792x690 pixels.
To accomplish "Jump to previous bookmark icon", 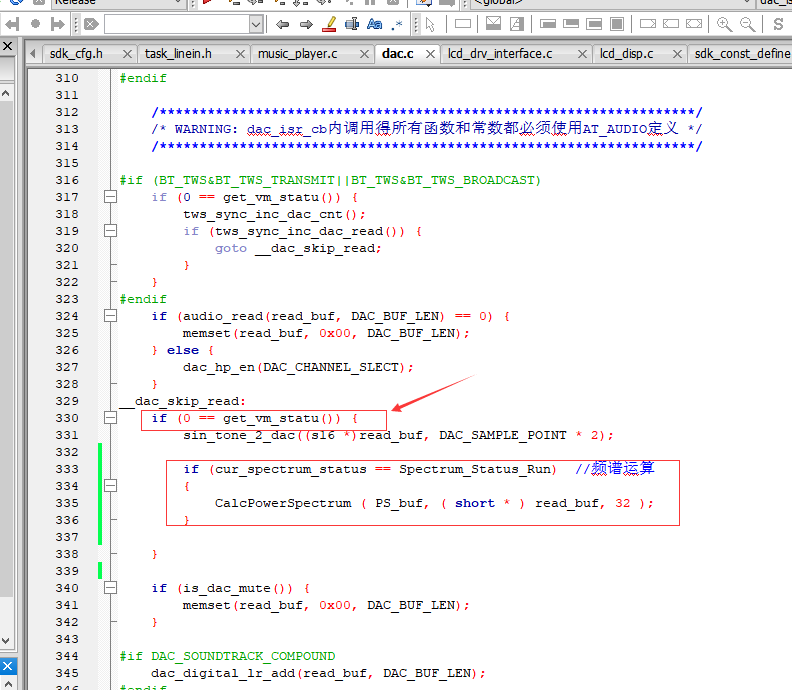I will click(x=12, y=24).
